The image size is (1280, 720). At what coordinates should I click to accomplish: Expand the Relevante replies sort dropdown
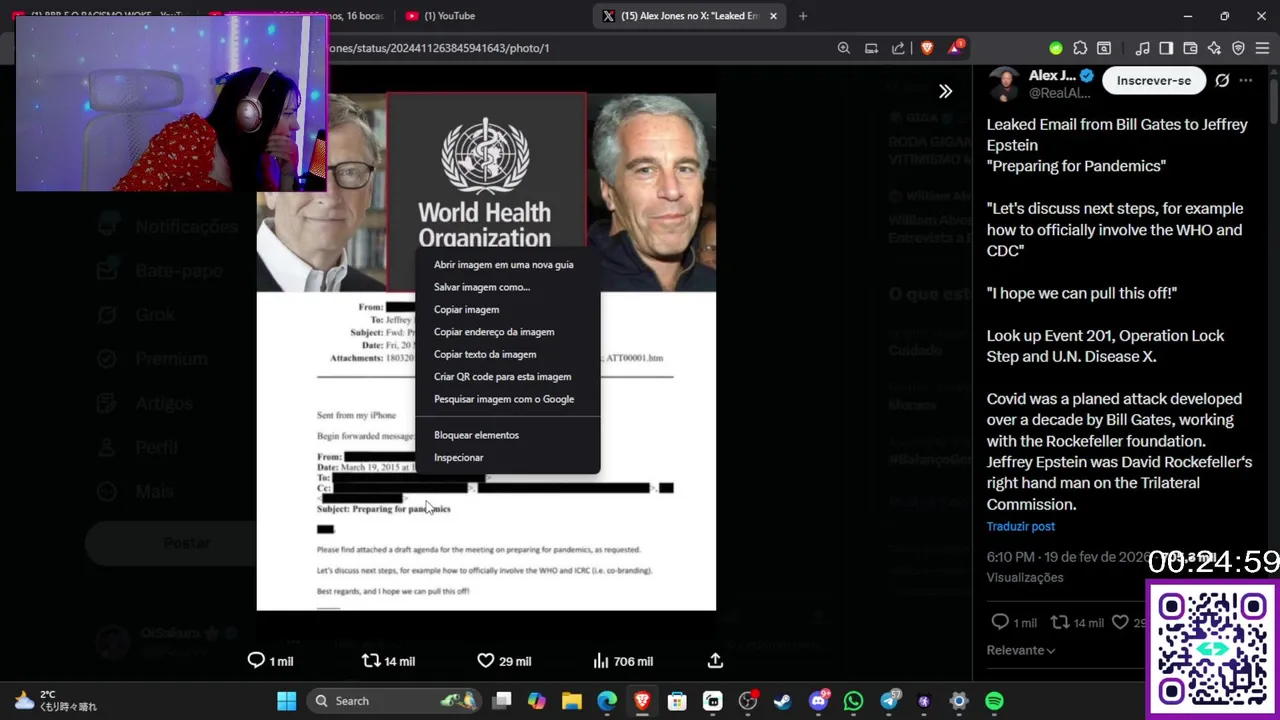pyautogui.click(x=1021, y=650)
